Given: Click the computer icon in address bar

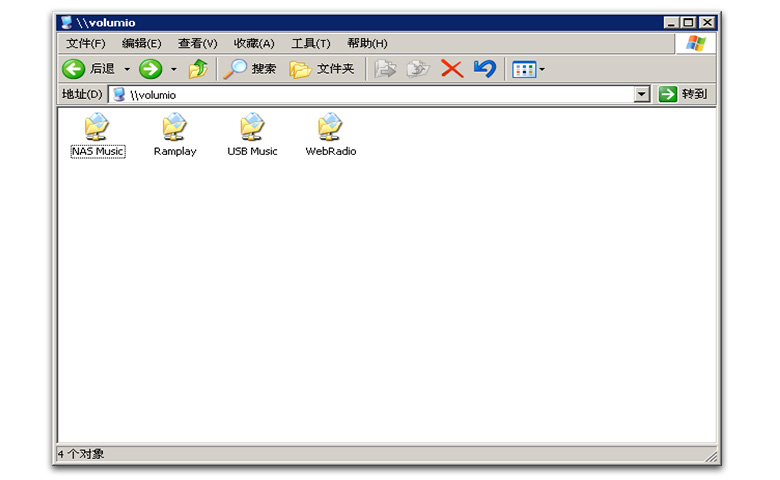Looking at the screenshot, I should (x=119, y=95).
